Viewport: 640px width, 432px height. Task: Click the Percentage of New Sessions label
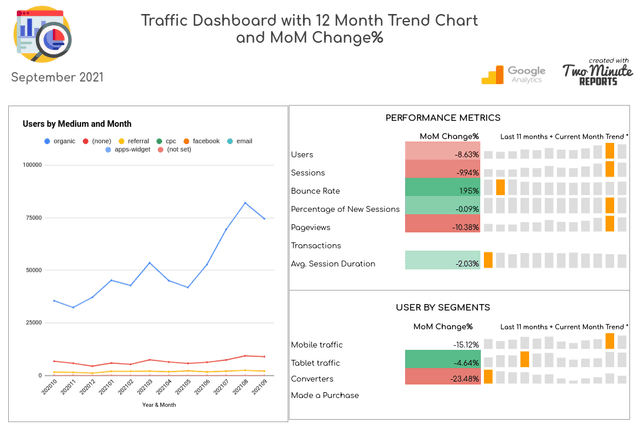click(345, 209)
